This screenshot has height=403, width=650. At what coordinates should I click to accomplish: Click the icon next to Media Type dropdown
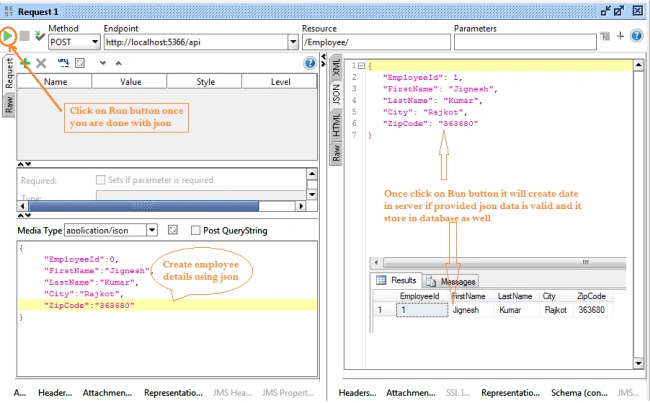click(x=173, y=230)
